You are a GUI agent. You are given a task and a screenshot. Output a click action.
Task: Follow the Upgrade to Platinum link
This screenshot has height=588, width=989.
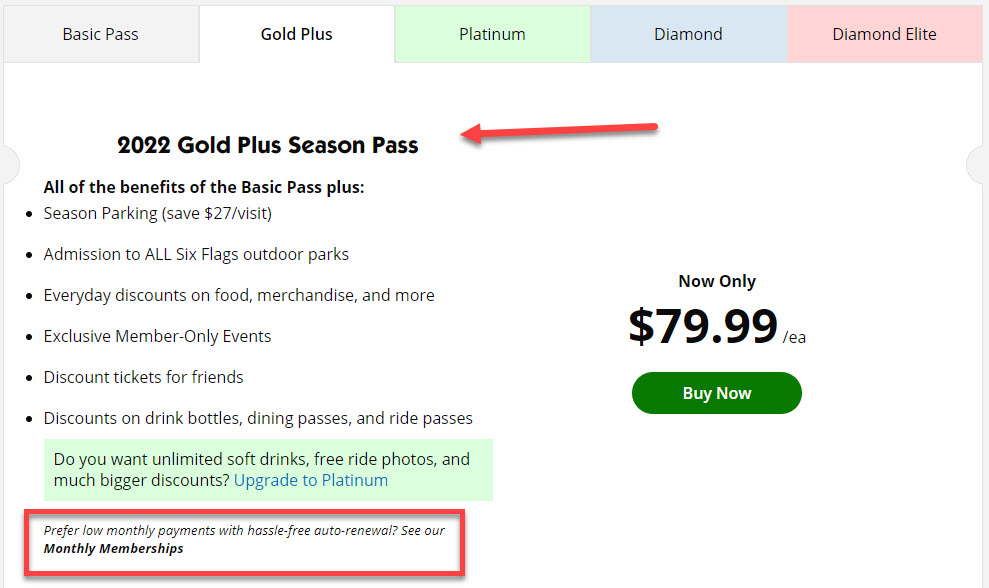click(311, 480)
